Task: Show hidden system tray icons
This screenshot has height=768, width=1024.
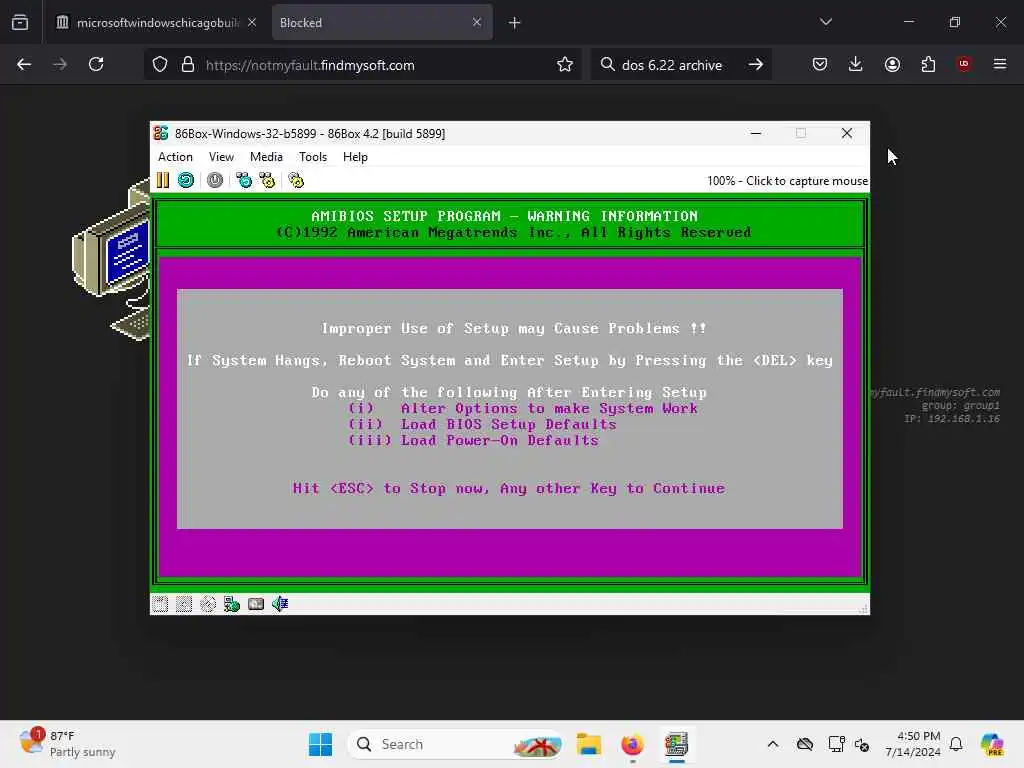Action: tap(773, 744)
